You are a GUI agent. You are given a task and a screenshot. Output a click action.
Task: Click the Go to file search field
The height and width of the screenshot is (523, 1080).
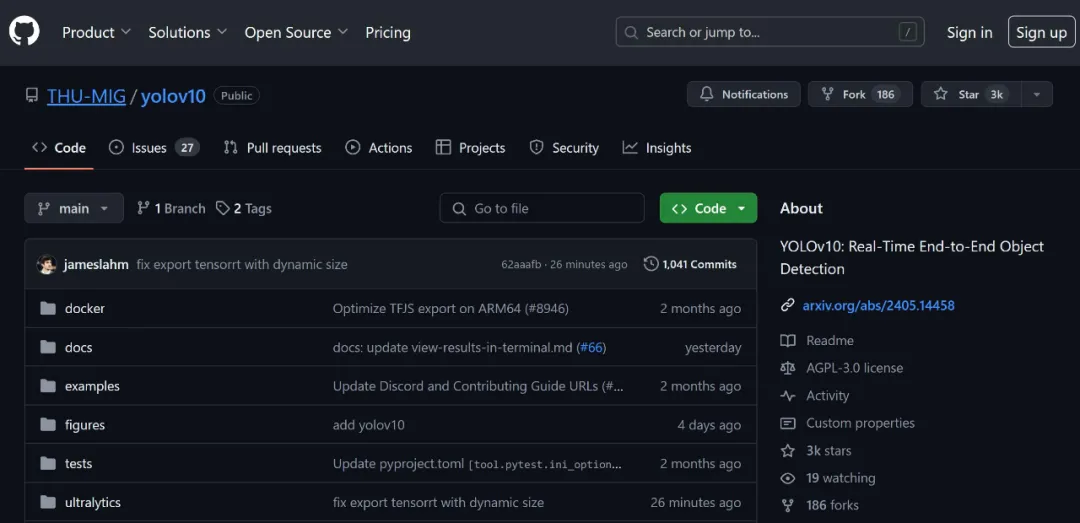(542, 208)
